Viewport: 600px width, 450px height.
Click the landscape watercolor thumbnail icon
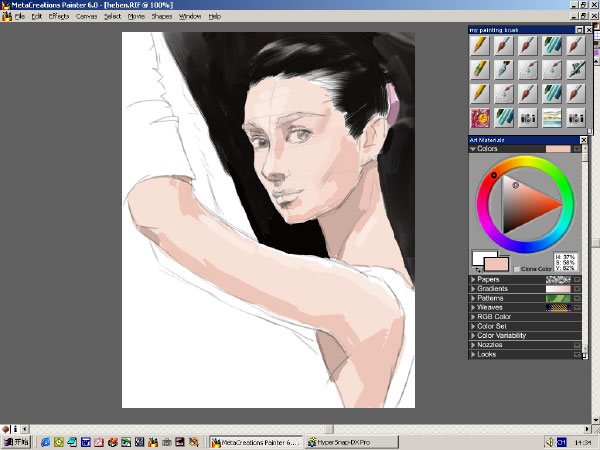coord(552,118)
